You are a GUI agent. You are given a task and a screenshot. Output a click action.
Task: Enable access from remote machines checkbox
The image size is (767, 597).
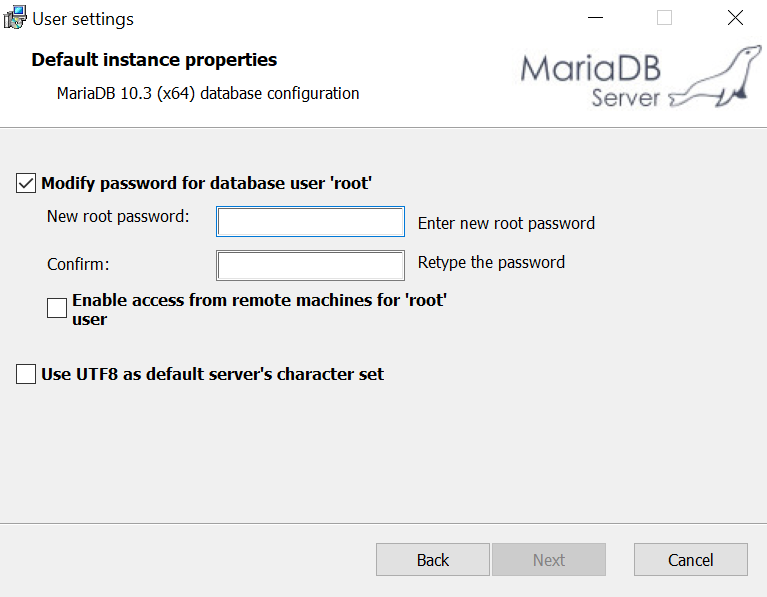click(x=57, y=308)
